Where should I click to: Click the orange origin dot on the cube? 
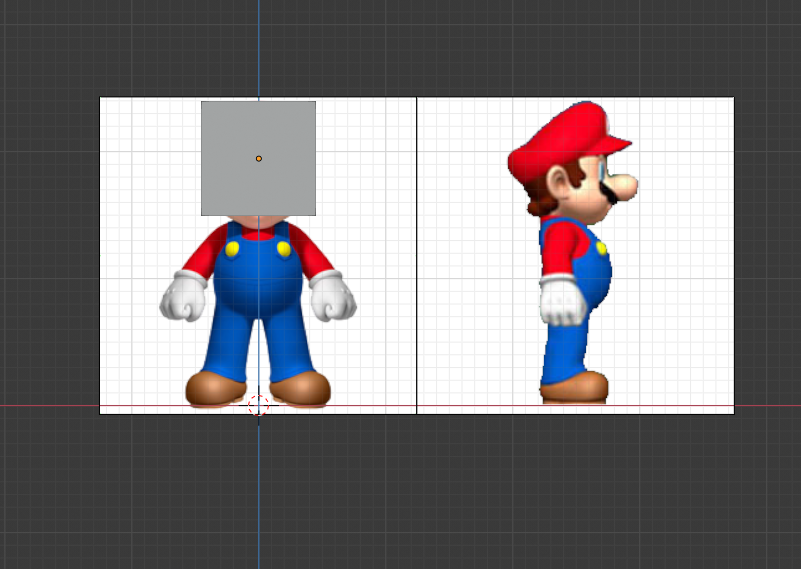click(258, 159)
